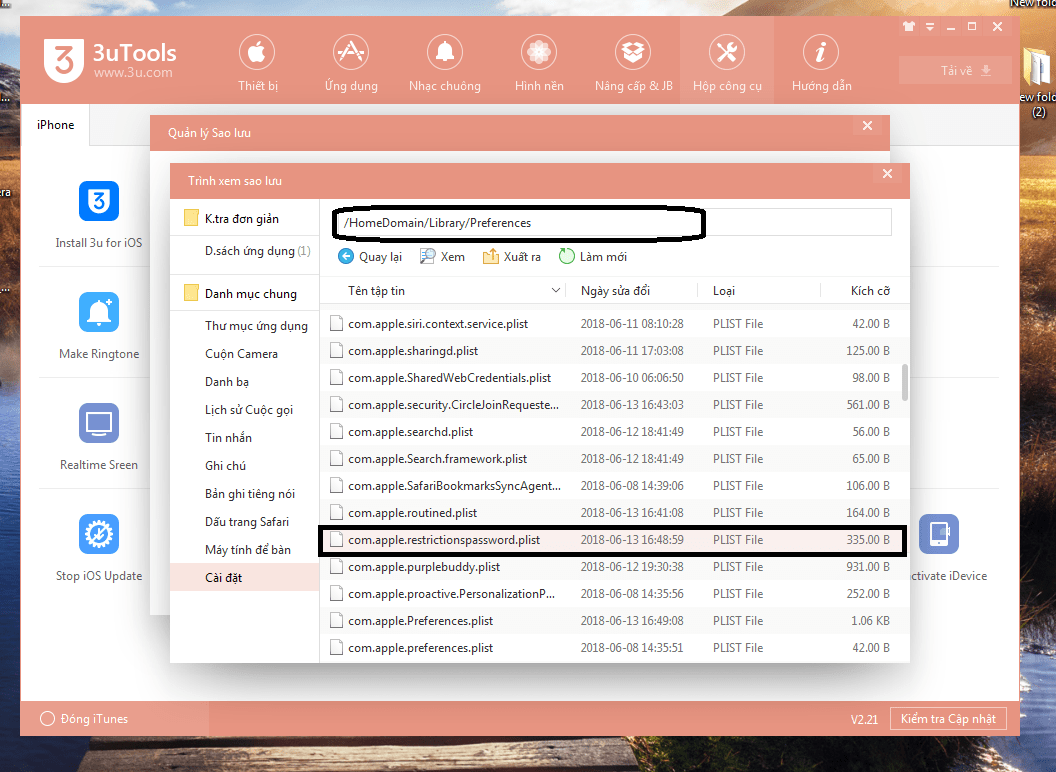Select com.apple.purplebuddy.plist file

point(611,567)
